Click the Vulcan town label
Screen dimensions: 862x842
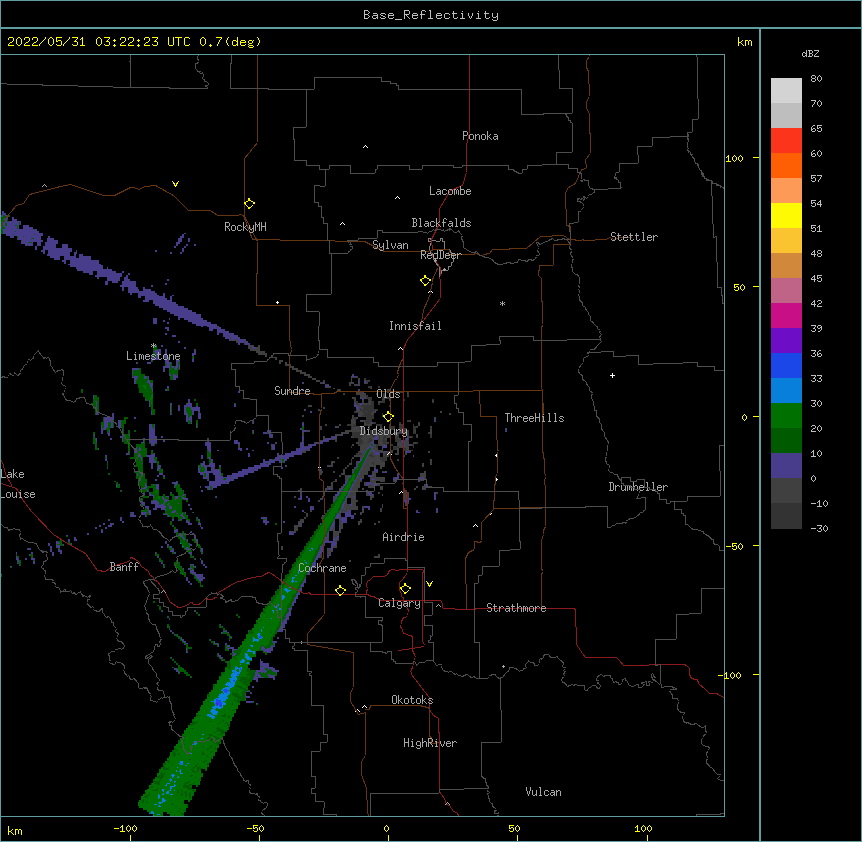coord(543,792)
